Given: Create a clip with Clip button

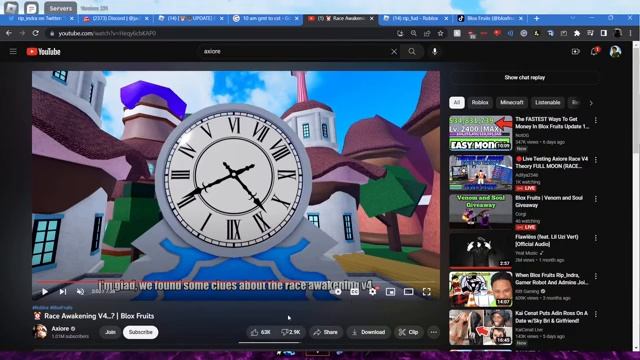Looking at the screenshot, I should (x=409, y=332).
